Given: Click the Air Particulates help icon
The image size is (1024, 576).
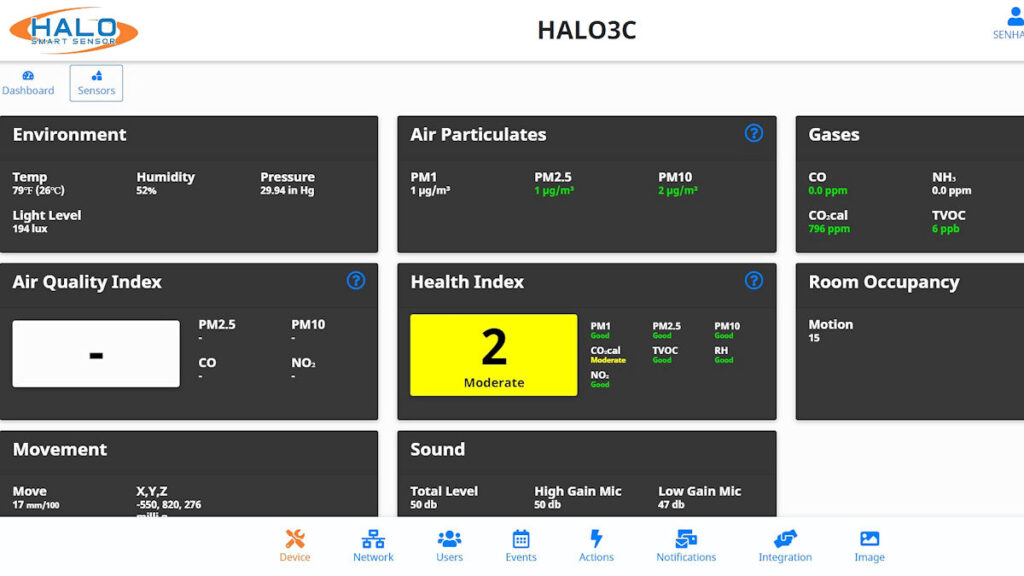Looking at the screenshot, I should (x=754, y=133).
